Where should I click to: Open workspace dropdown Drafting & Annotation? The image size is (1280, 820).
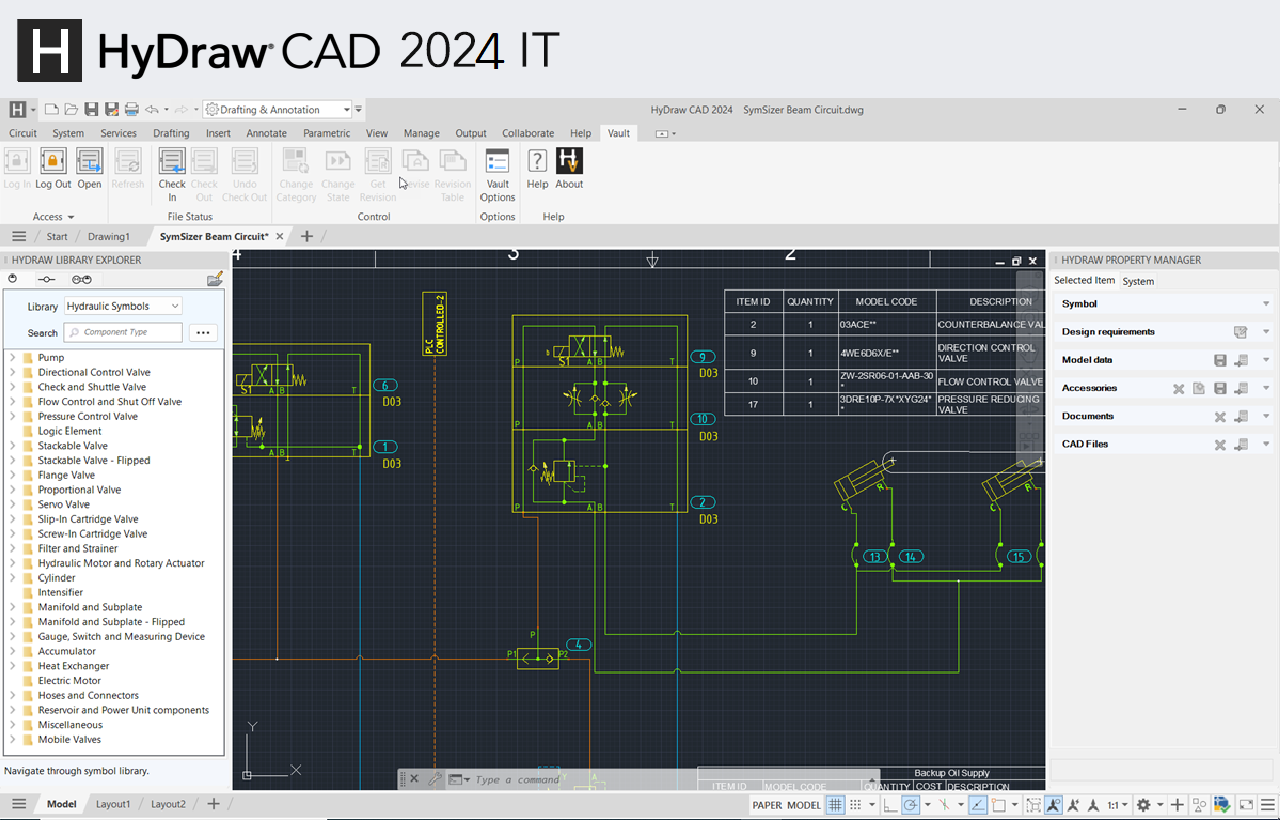click(x=278, y=109)
